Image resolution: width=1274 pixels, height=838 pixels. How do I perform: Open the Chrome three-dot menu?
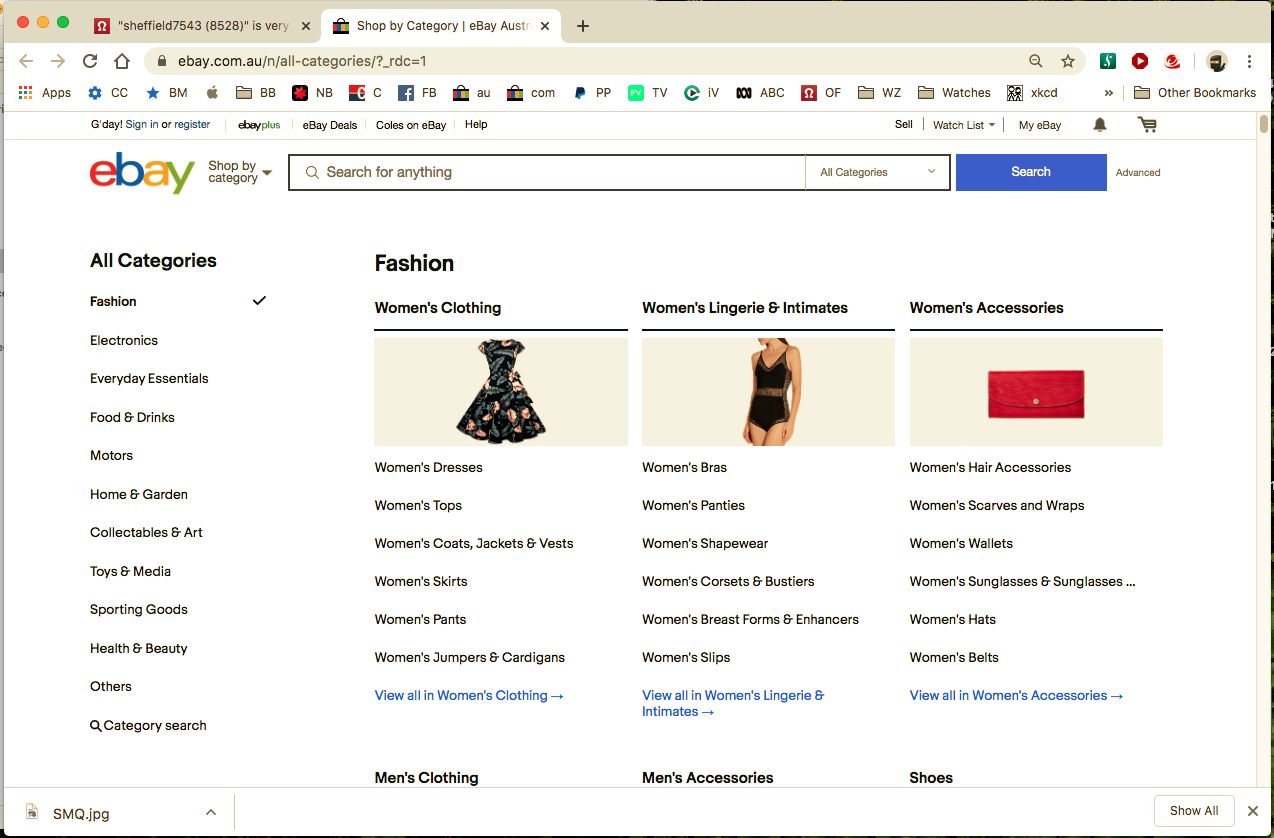(x=1249, y=61)
